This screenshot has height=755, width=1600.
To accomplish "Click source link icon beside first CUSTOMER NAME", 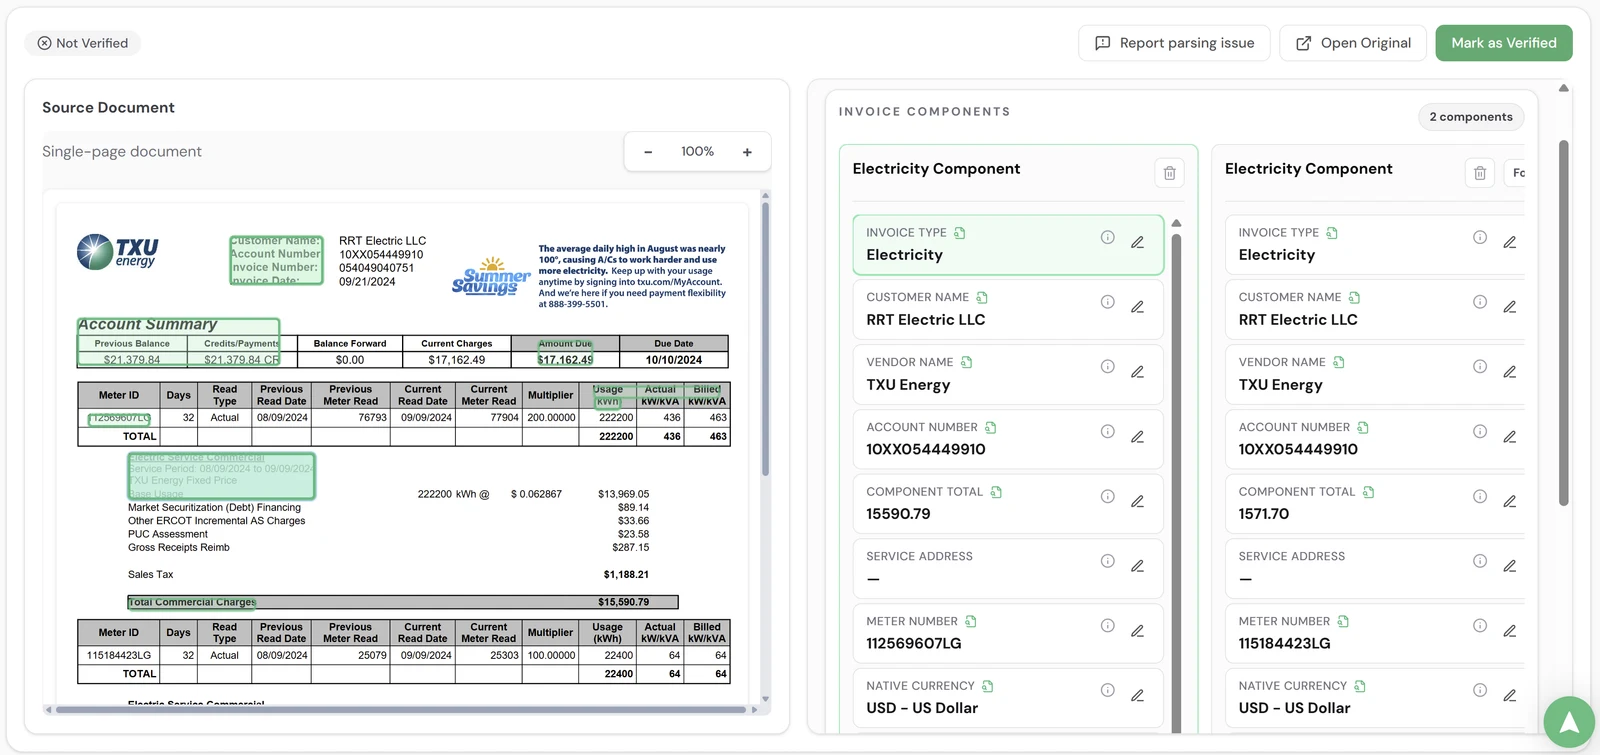I will (982, 298).
